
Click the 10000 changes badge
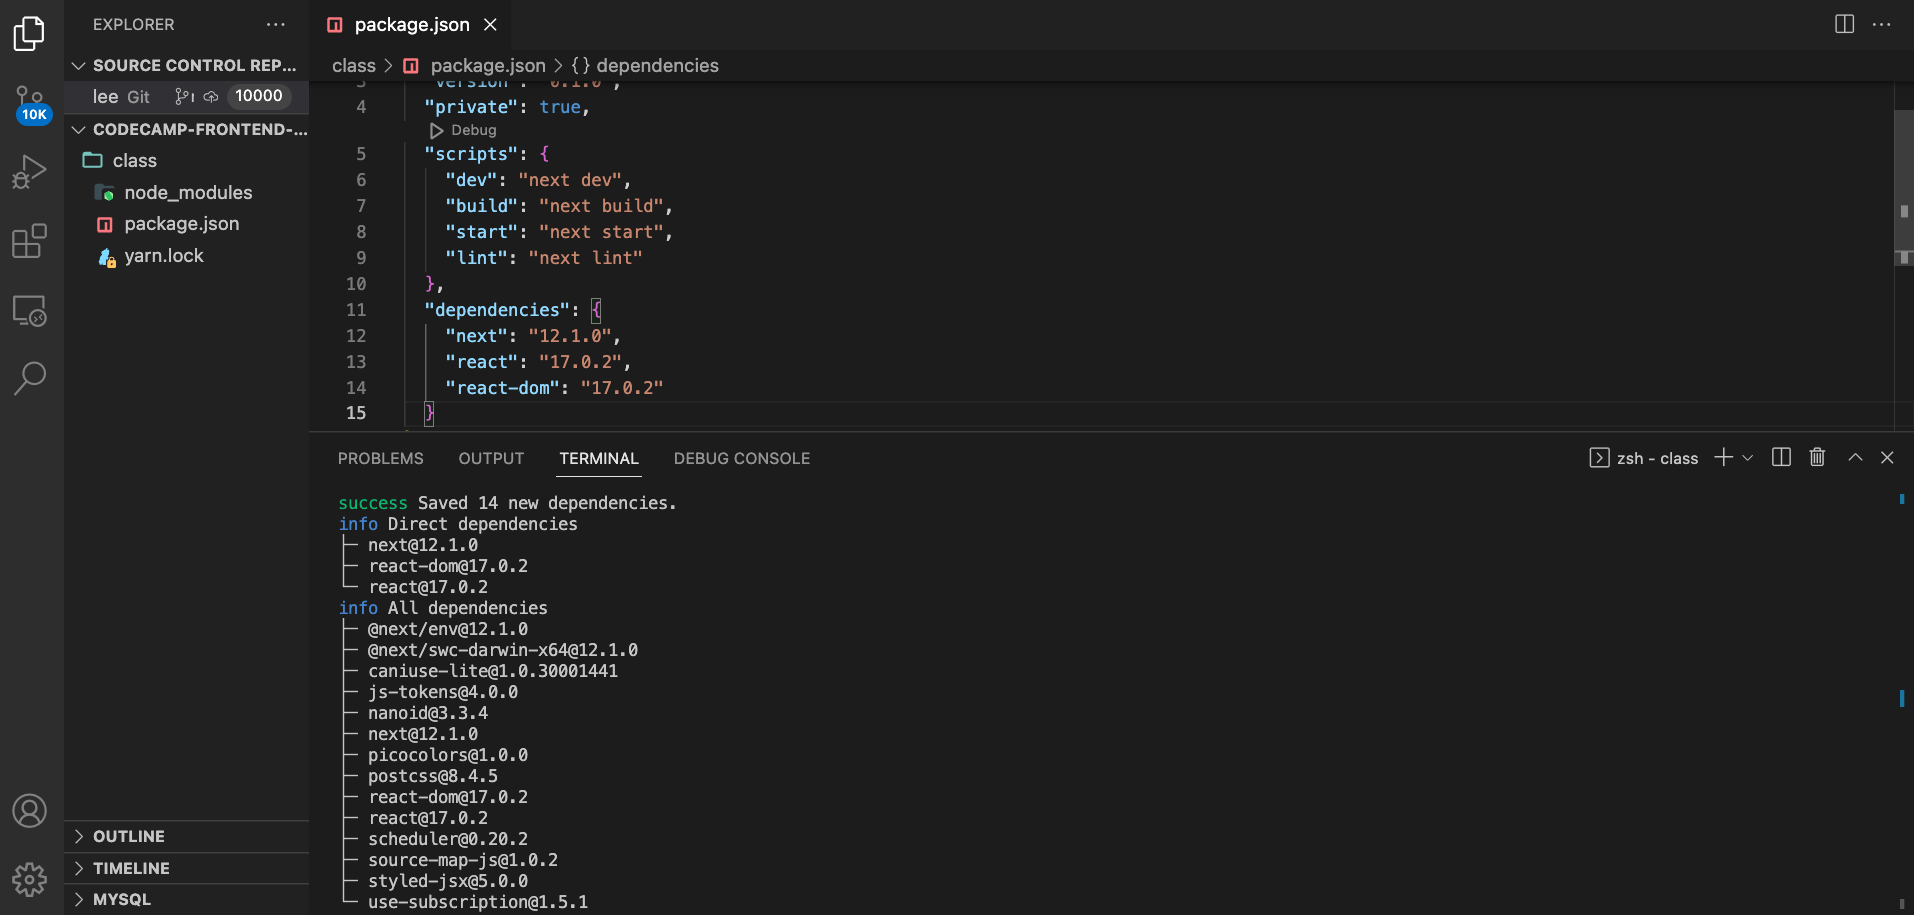[259, 96]
